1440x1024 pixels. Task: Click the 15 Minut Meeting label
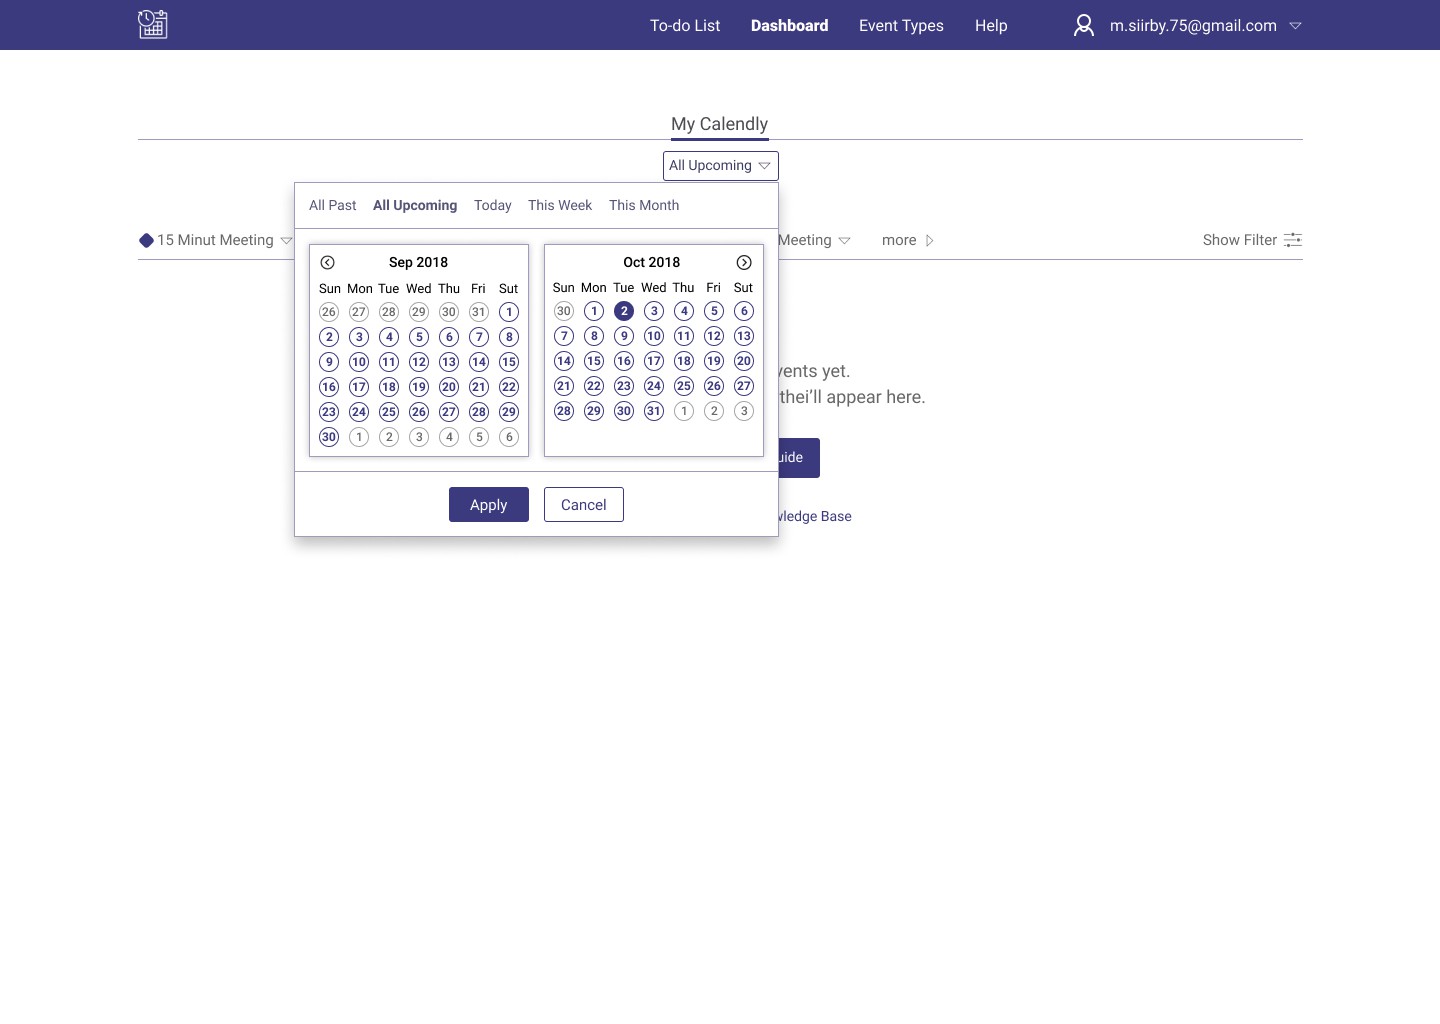215,240
